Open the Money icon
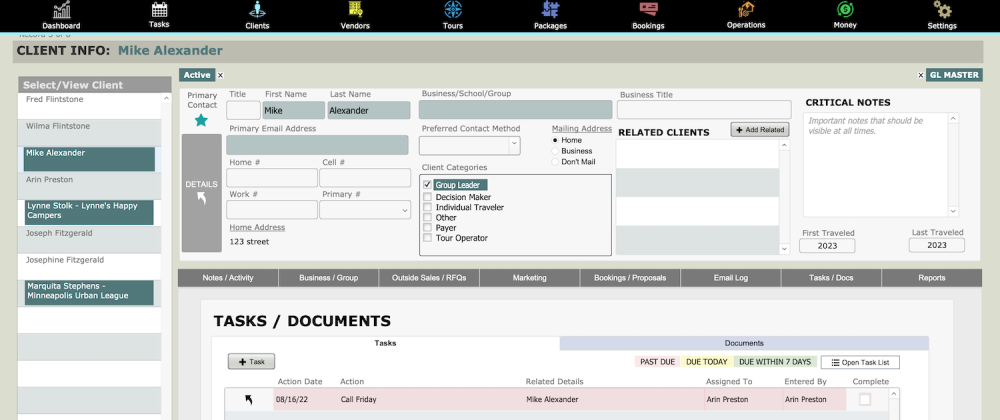 [845, 10]
